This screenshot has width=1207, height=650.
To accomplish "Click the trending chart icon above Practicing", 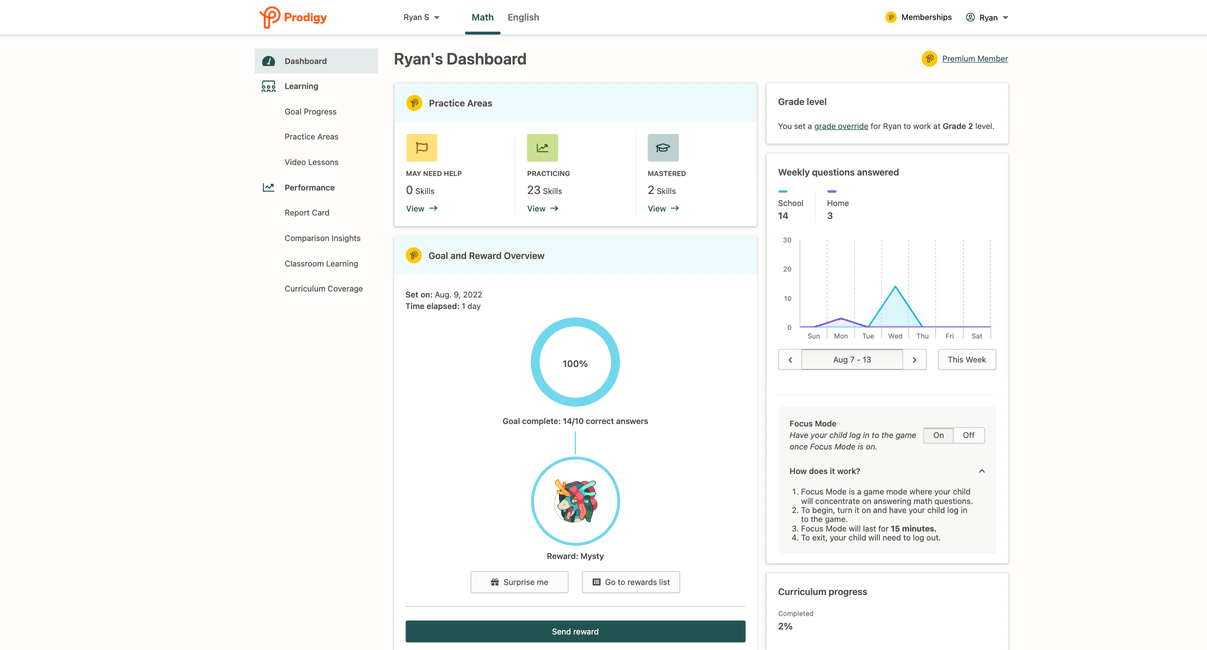I will [542, 147].
